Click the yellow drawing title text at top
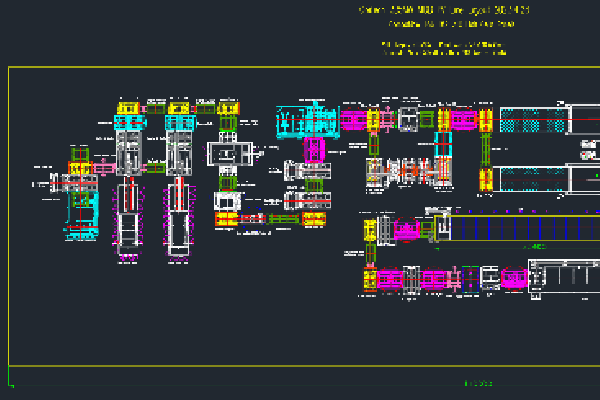Screen dimensions: 600x400 (443, 10)
